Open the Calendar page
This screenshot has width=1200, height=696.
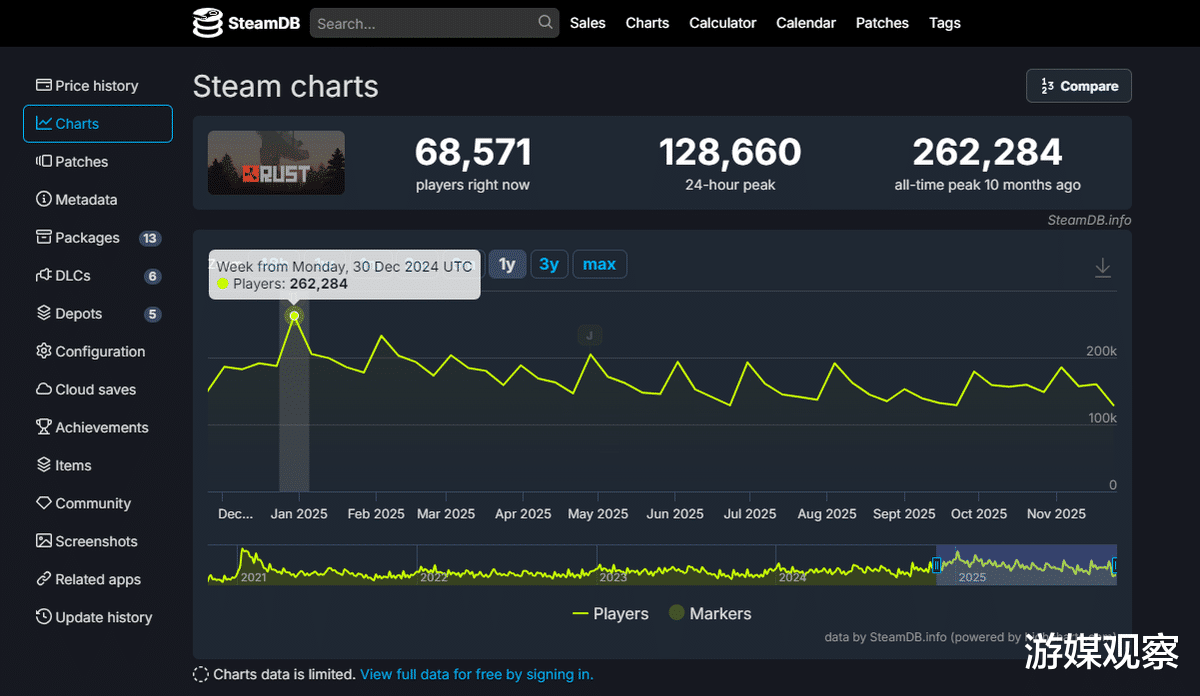point(806,22)
